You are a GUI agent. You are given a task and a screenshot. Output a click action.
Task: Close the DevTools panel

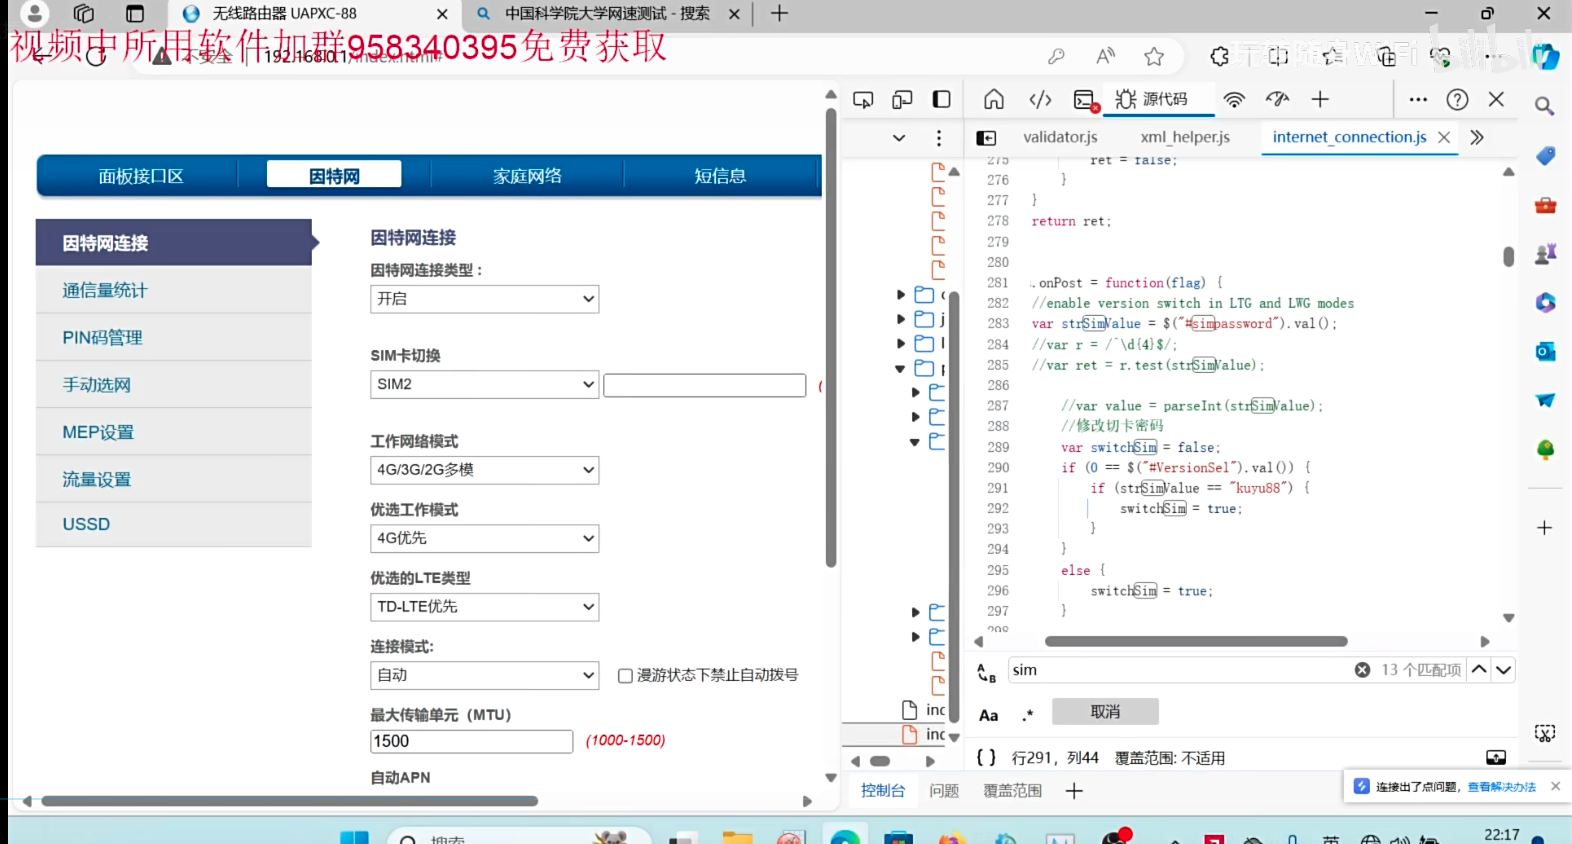point(1496,99)
